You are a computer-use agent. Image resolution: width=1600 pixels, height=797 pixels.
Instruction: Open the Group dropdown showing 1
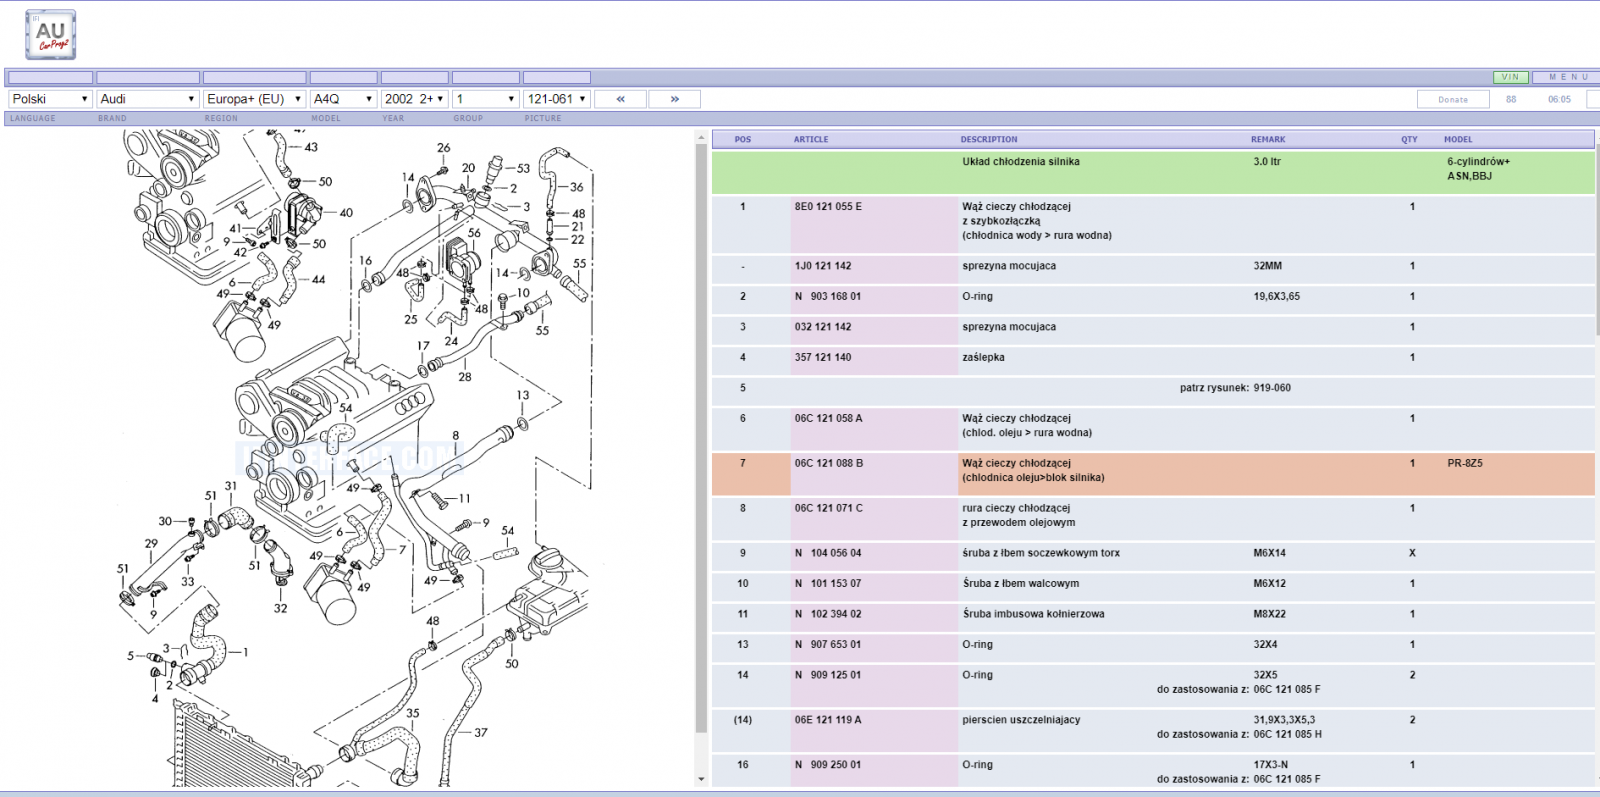[485, 99]
